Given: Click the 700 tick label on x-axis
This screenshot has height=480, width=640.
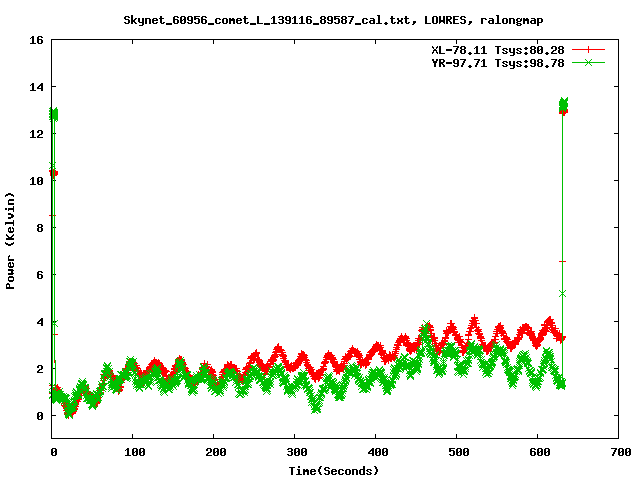Looking at the screenshot, I should pos(618,453).
